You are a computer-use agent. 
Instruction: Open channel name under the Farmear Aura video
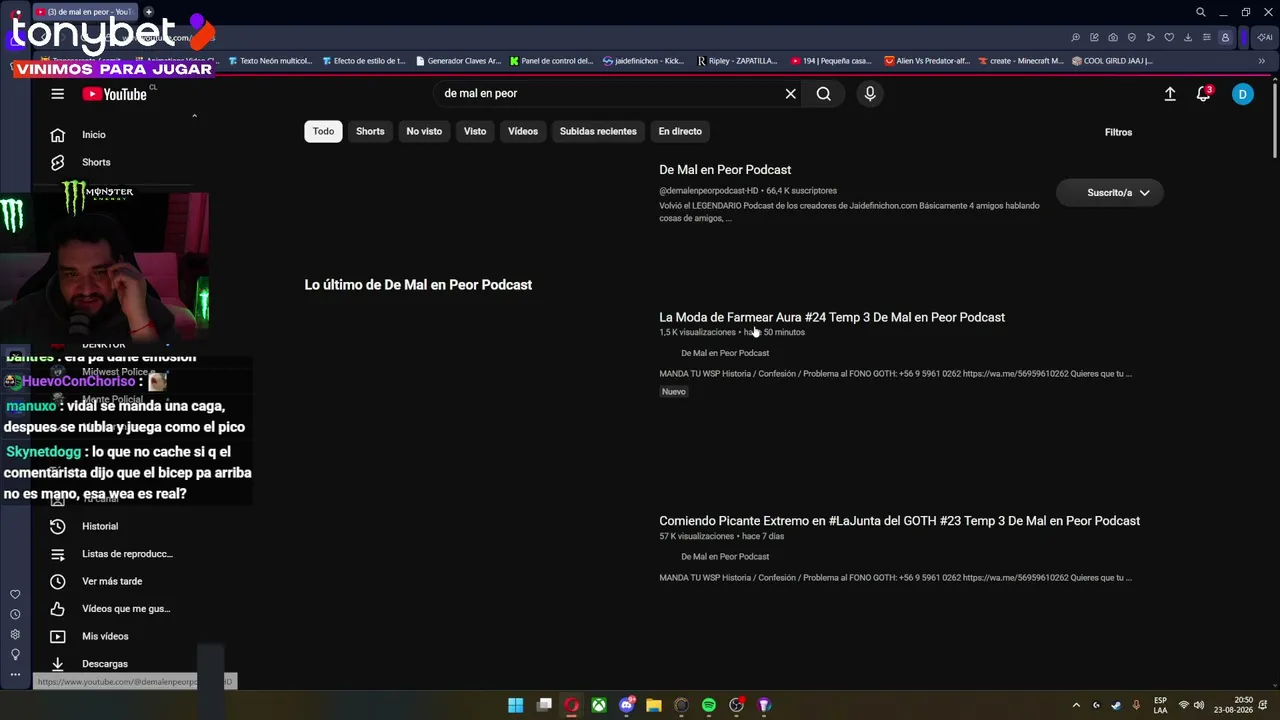[x=725, y=353]
